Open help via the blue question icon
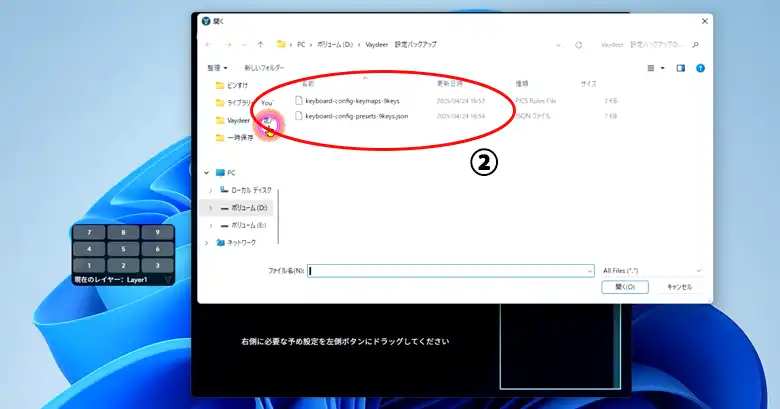 tap(700, 68)
